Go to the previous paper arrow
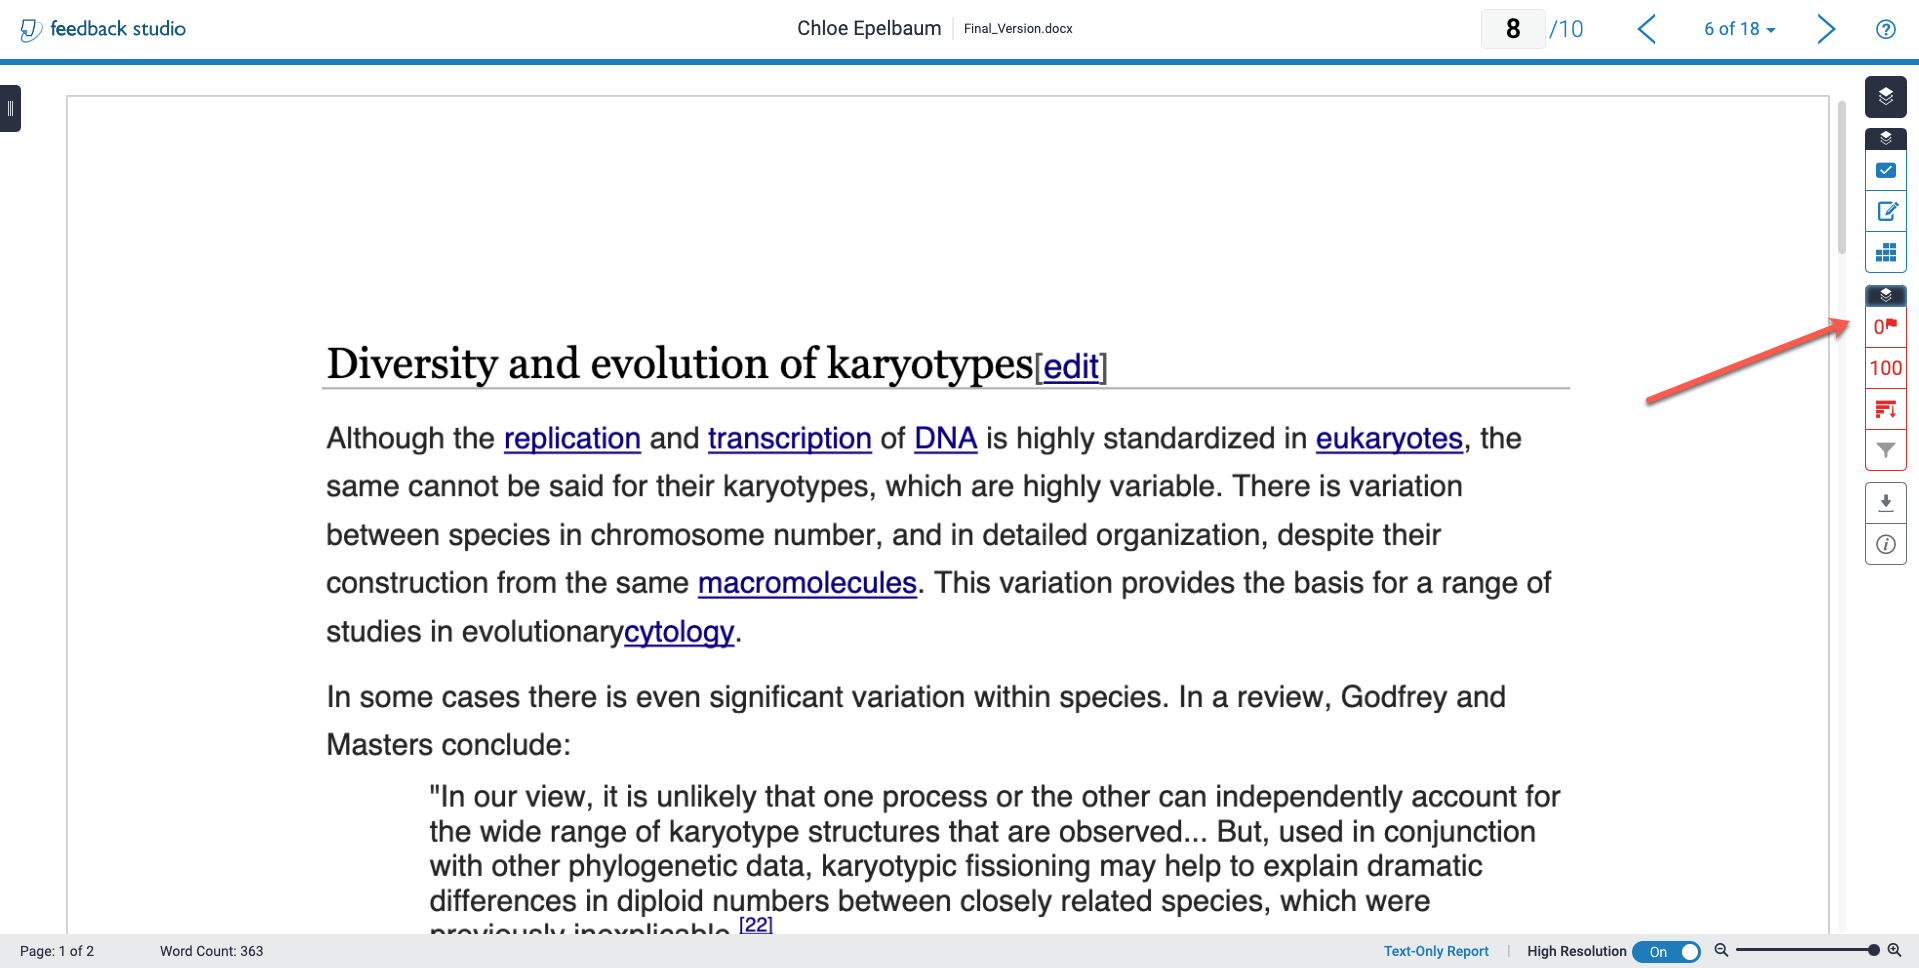 1647,29
